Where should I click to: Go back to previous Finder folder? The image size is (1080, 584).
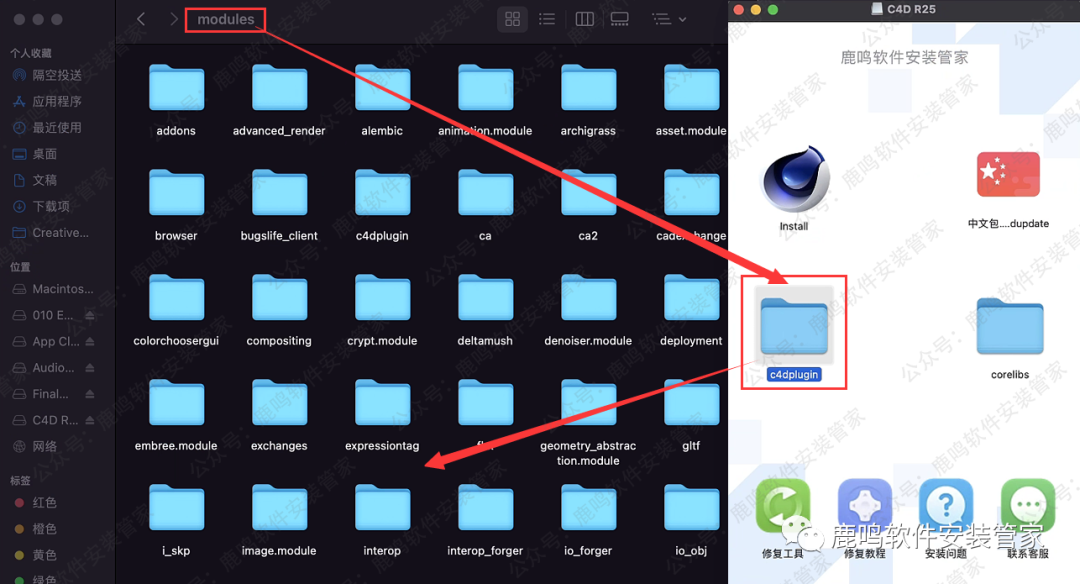point(141,19)
